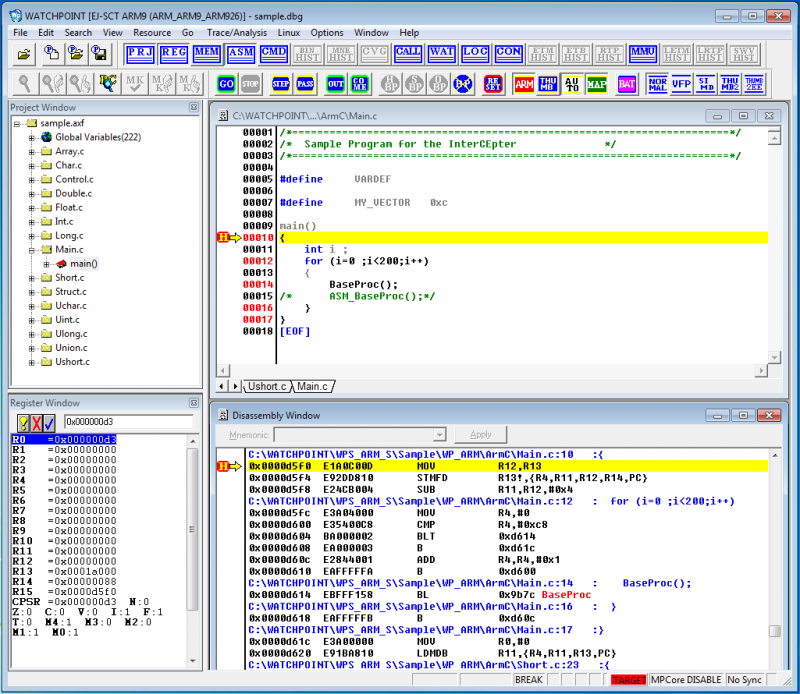Select the R0 register row

tap(64, 440)
